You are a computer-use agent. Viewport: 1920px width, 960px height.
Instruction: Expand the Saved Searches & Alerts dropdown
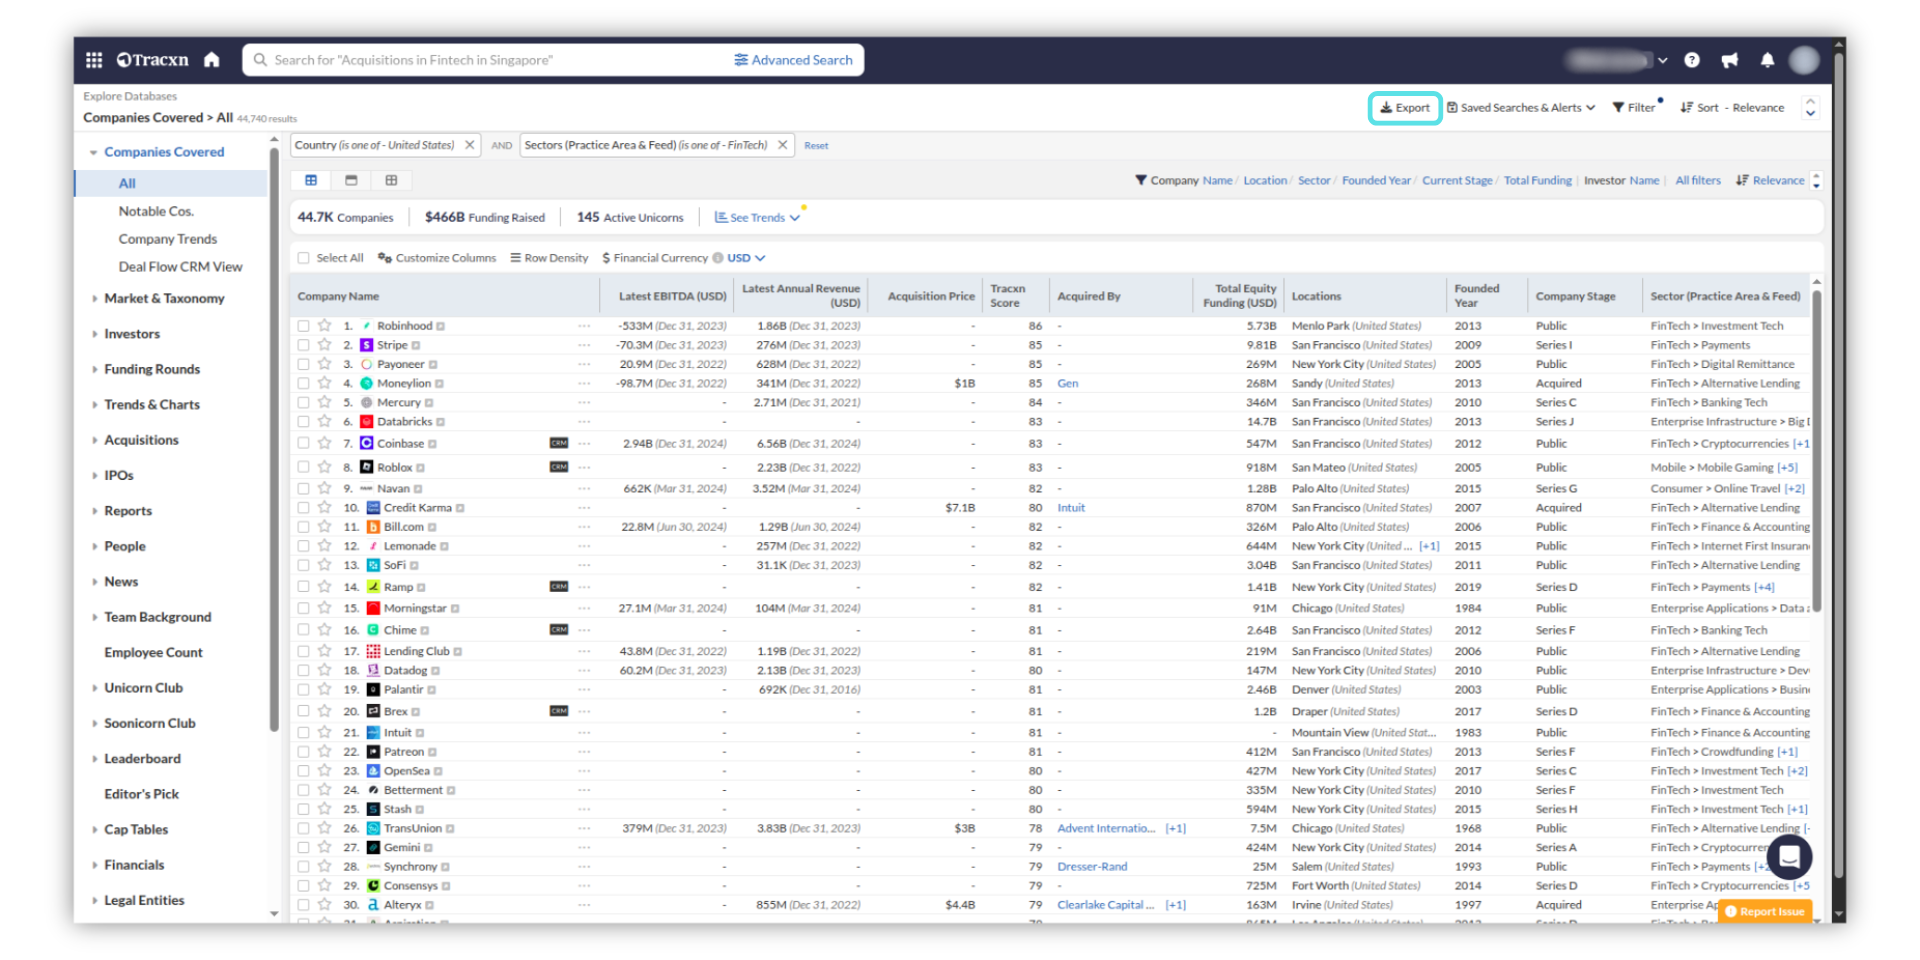pos(1521,108)
